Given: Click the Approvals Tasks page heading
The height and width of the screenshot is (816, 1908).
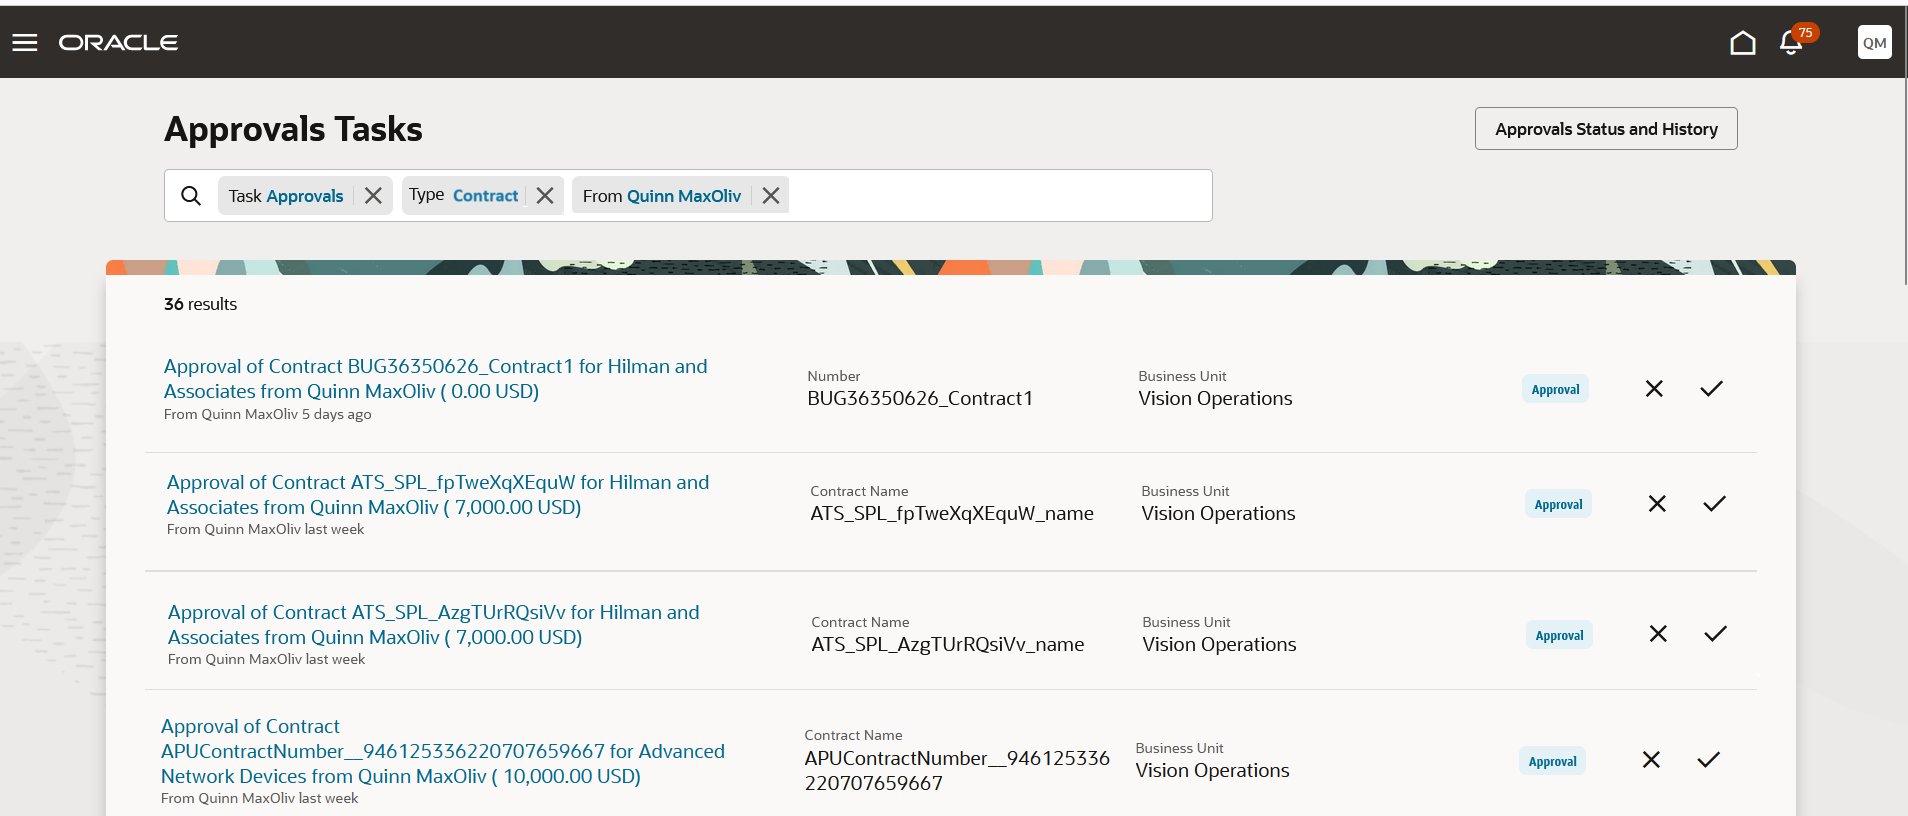Looking at the screenshot, I should 293,129.
